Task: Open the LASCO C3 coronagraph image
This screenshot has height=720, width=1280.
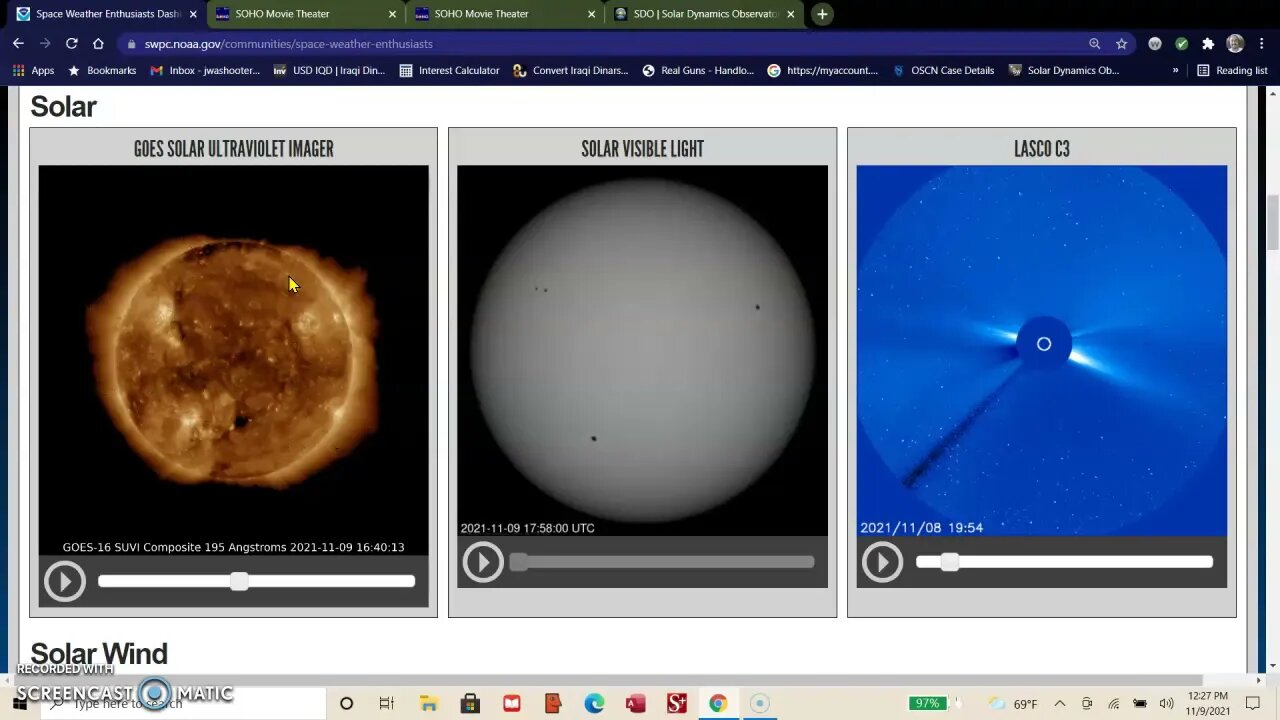Action: tap(1041, 351)
